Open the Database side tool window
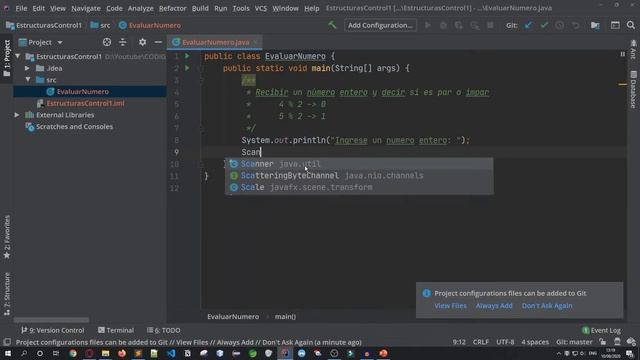The width and height of the screenshot is (640, 360). (633, 90)
